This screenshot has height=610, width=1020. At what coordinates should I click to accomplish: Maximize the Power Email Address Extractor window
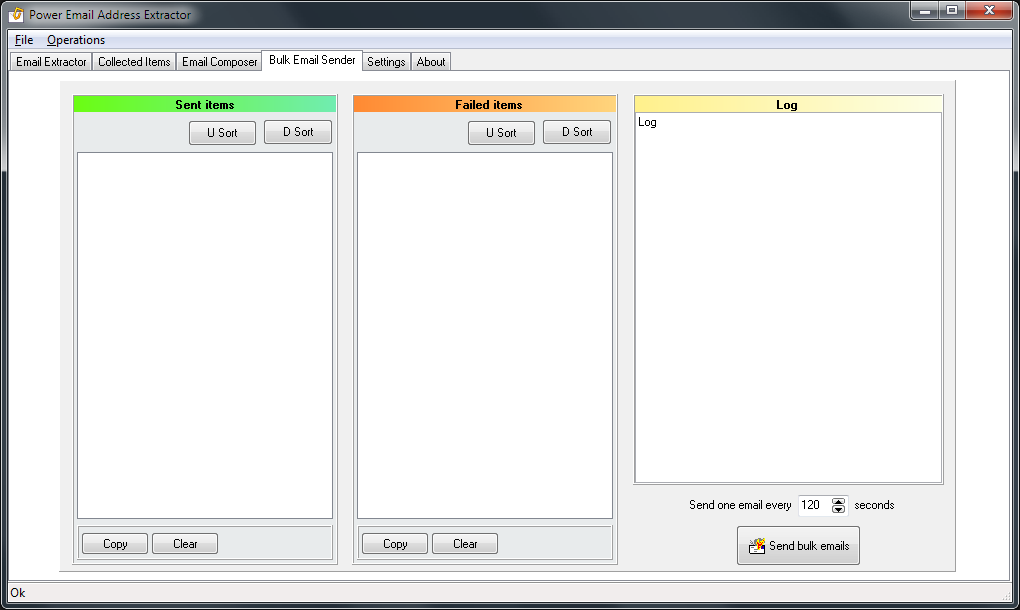point(952,10)
